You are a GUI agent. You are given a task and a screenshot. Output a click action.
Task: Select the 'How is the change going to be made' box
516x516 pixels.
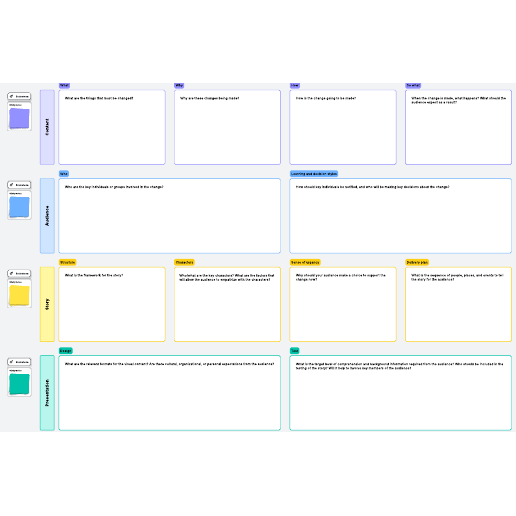(343, 127)
